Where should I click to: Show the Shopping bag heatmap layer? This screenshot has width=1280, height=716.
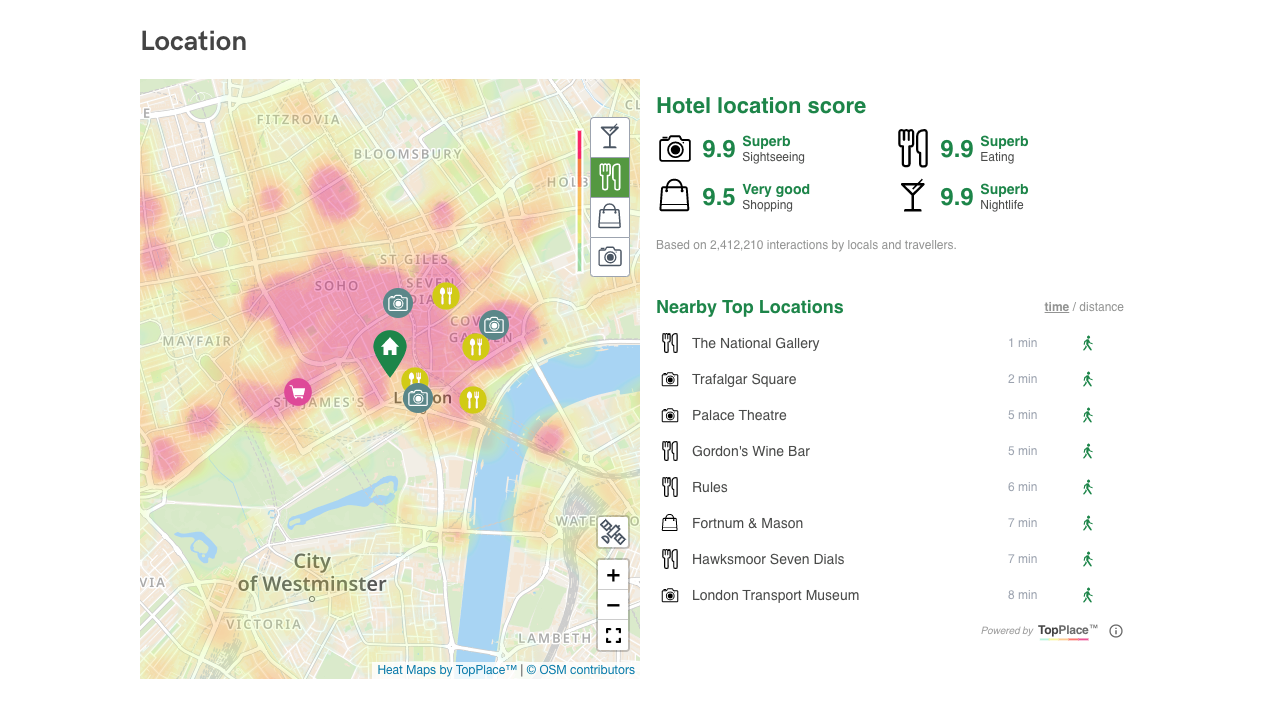coord(610,217)
